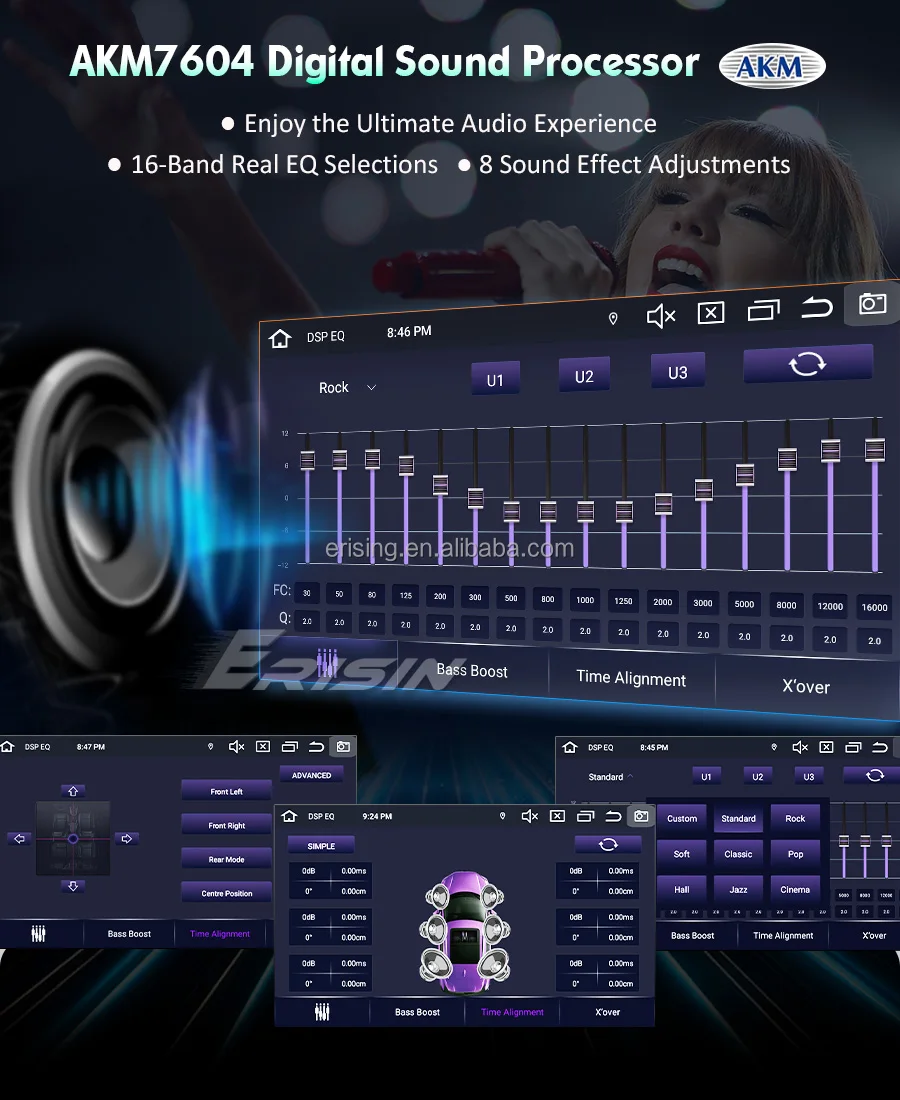The height and width of the screenshot is (1100, 900).
Task: Select Pop sound preset
Action: 795,854
